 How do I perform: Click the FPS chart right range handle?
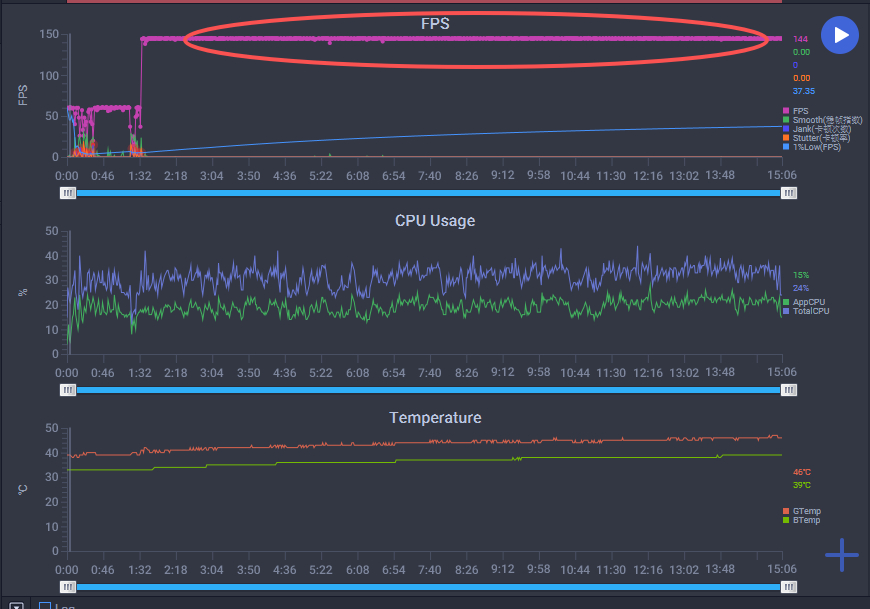pyautogui.click(x=788, y=193)
